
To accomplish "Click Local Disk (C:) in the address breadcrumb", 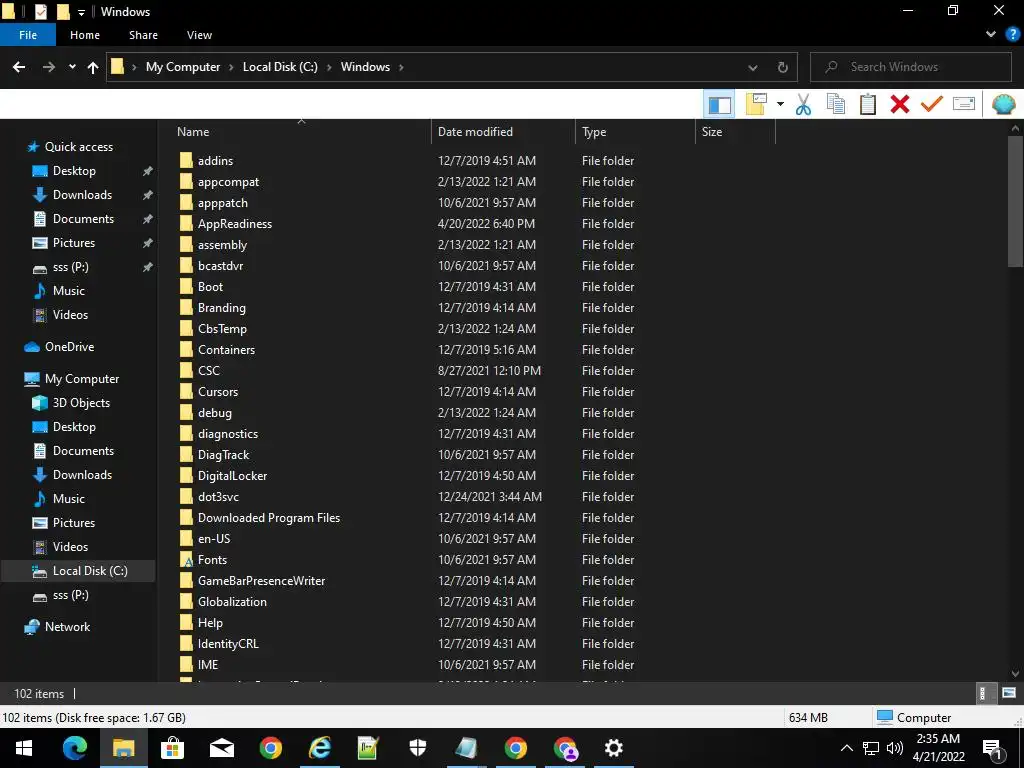I will [280, 67].
